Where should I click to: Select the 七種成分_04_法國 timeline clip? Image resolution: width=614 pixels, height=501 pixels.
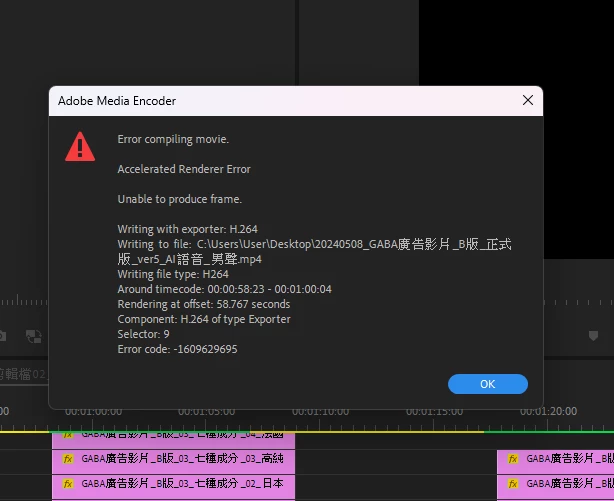(173, 440)
